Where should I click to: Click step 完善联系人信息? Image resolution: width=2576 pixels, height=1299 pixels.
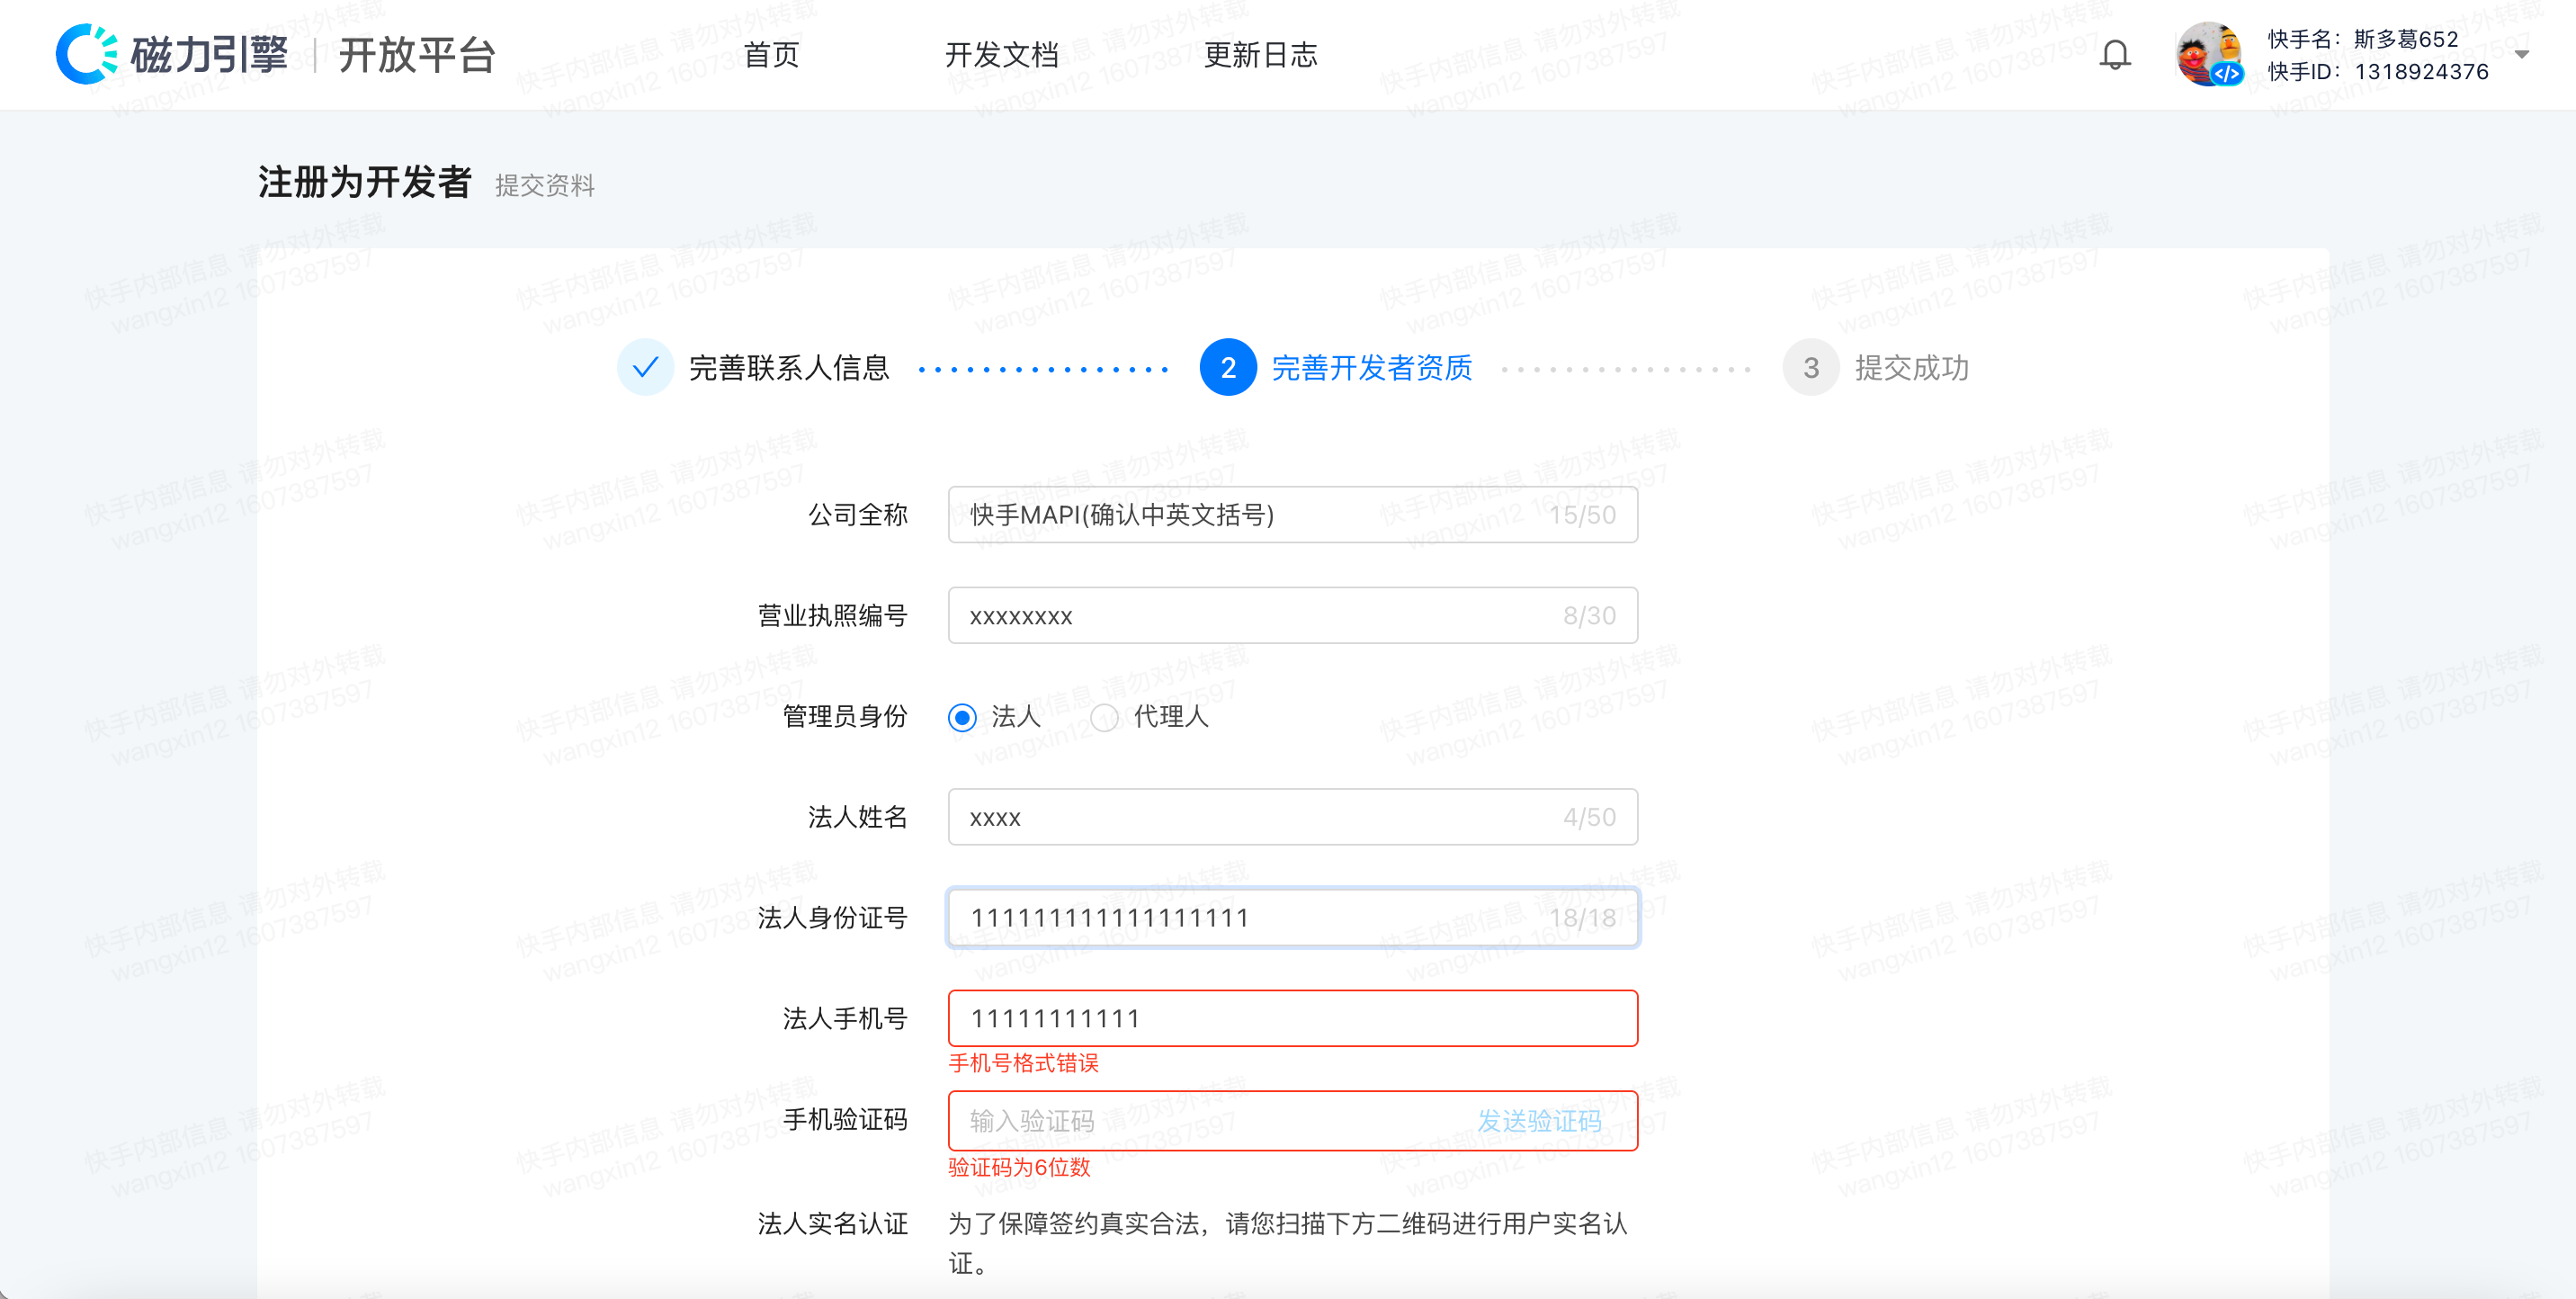point(789,367)
